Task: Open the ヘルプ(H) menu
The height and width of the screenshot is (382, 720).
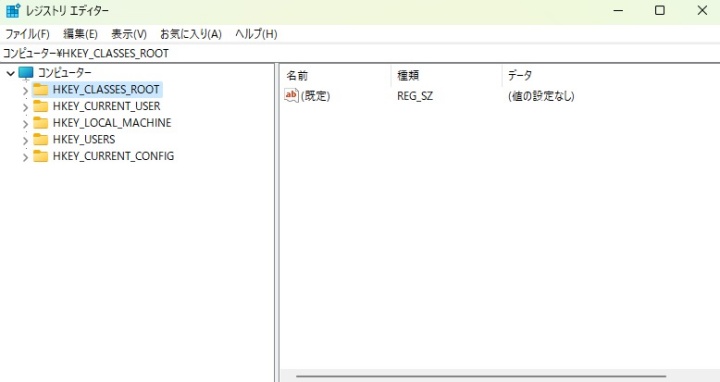Action: click(256, 34)
